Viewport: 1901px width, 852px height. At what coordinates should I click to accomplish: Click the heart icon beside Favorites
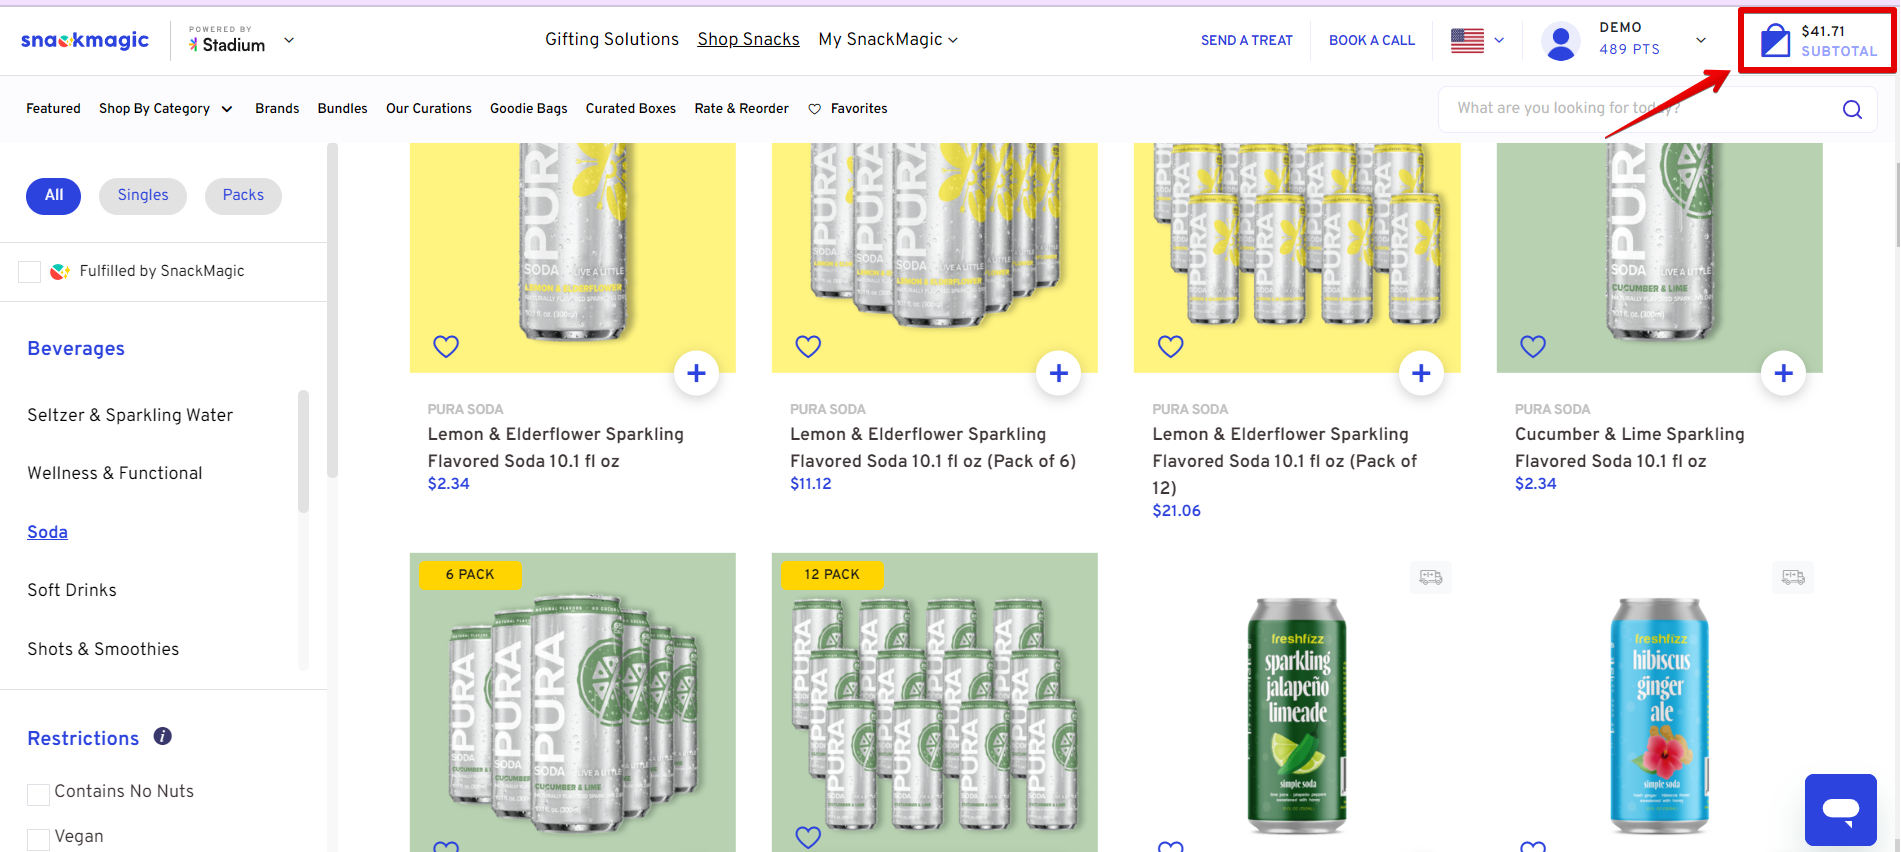[x=815, y=109]
